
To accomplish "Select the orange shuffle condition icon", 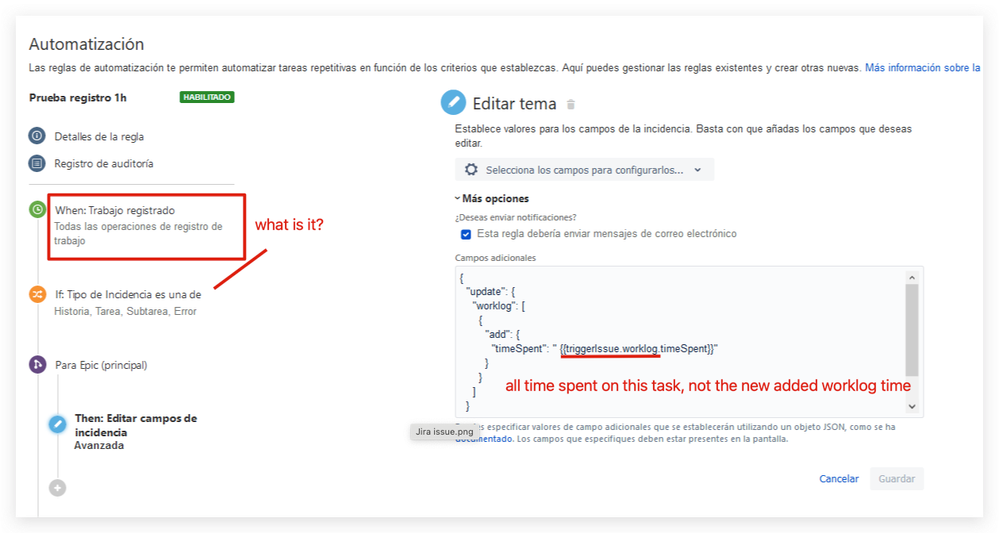I will coord(38,294).
